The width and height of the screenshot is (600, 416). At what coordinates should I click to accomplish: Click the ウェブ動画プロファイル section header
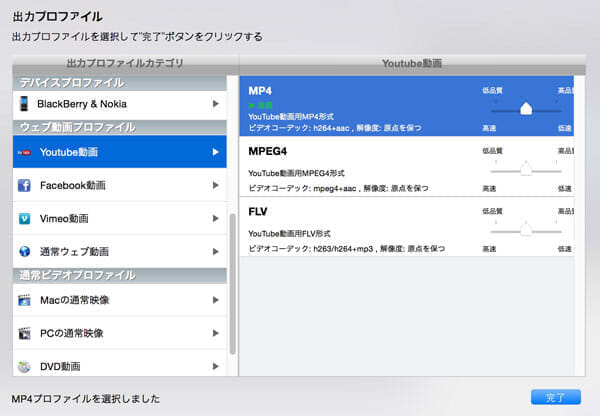pyautogui.click(x=120, y=127)
